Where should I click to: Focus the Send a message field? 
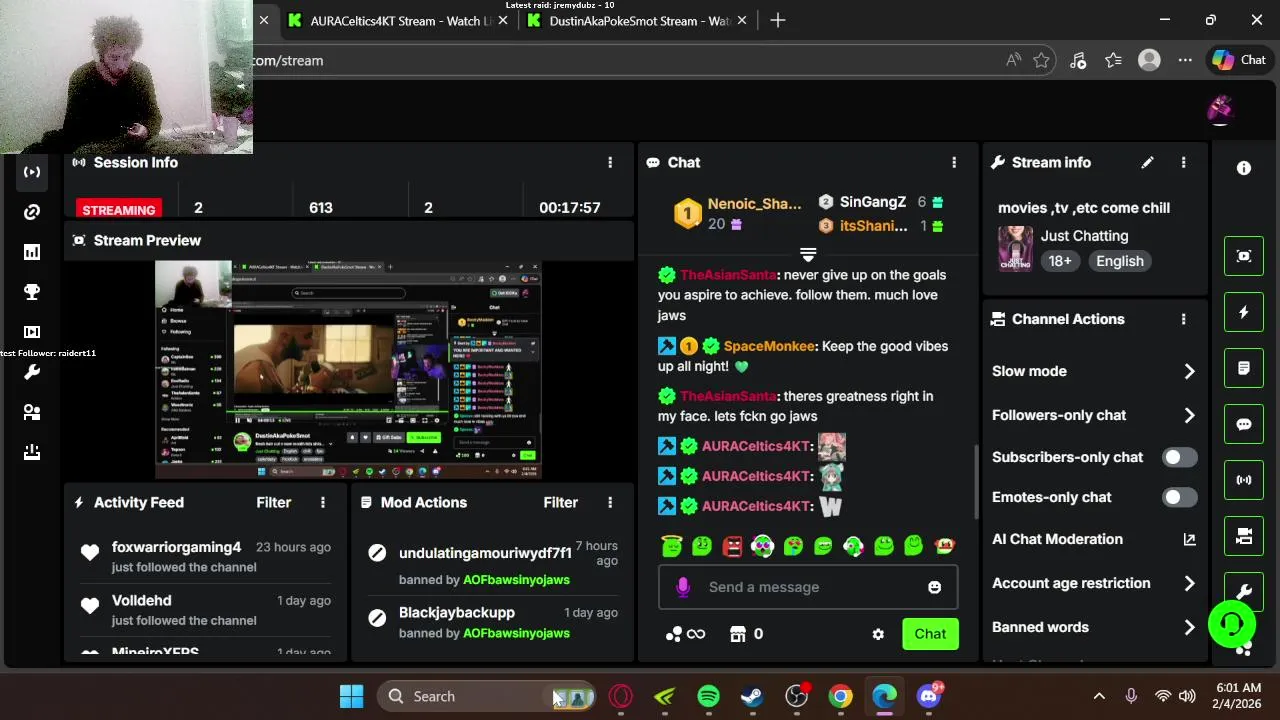point(807,587)
